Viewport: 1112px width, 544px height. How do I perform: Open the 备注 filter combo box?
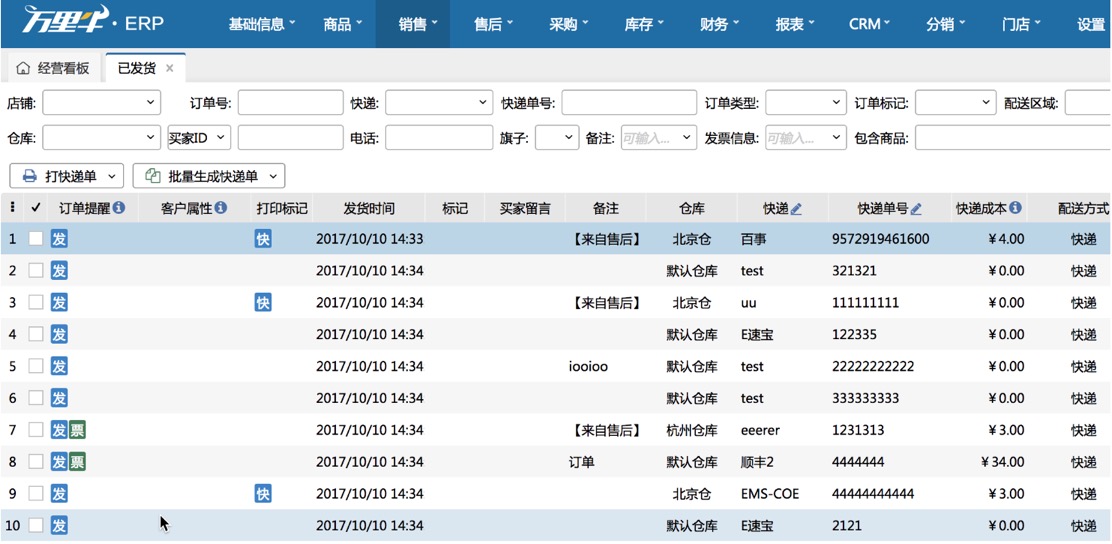660,138
